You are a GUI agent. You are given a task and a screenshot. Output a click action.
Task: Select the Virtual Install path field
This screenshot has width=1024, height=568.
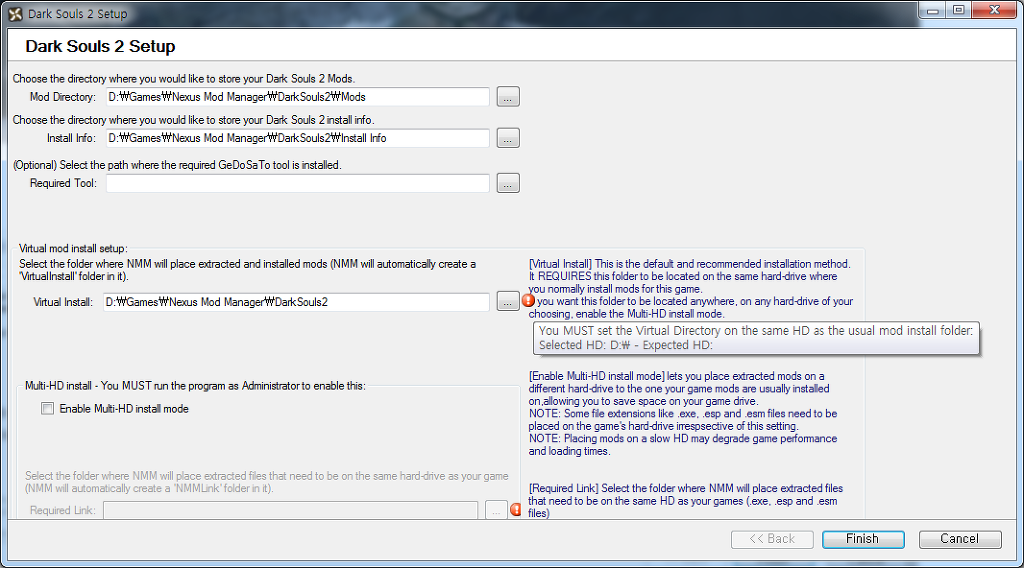click(x=297, y=301)
